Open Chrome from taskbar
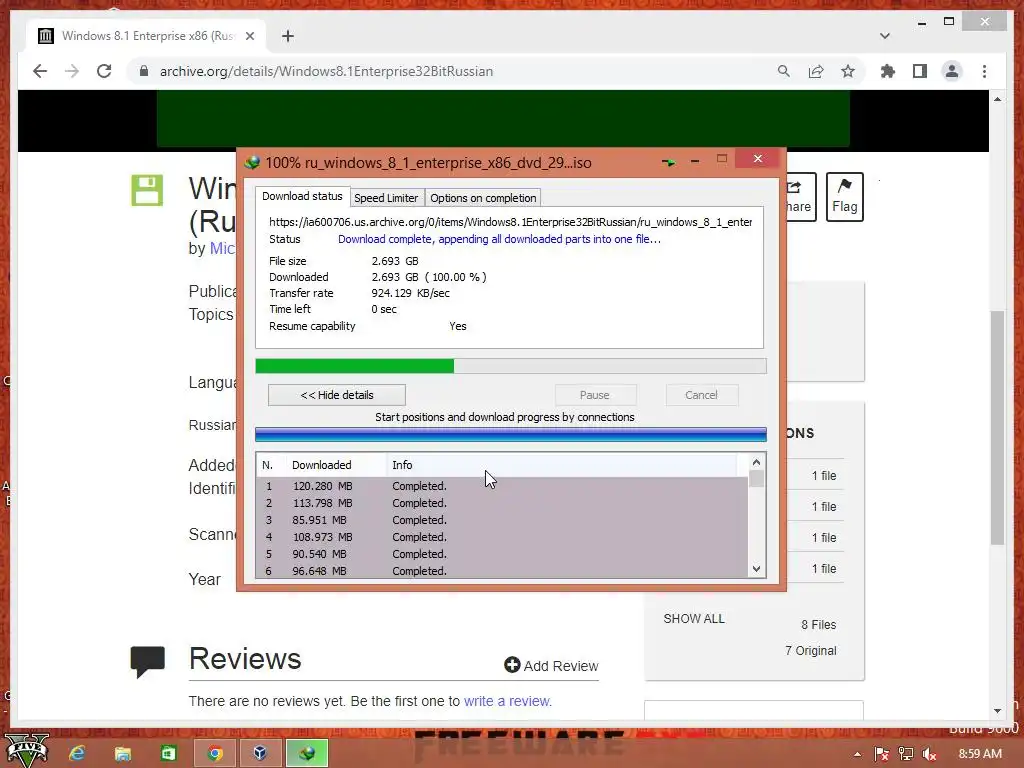The height and width of the screenshot is (768, 1024). point(215,754)
